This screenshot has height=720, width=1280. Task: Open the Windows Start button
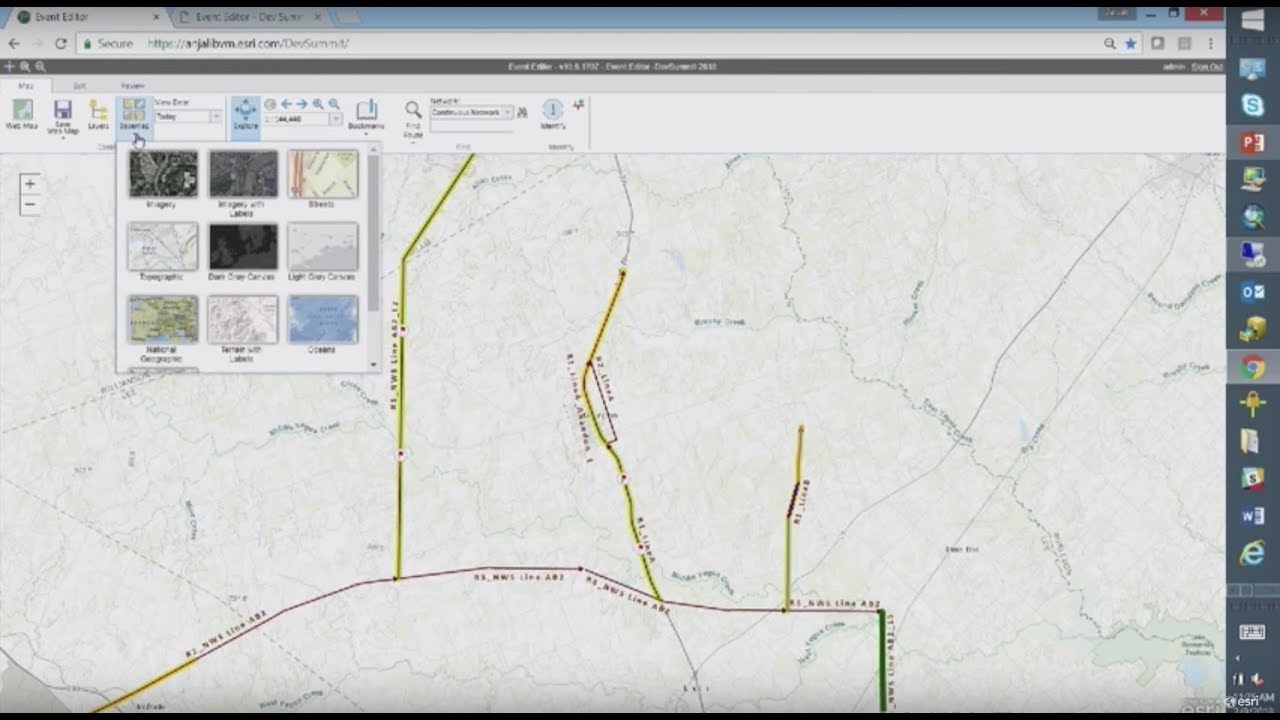1253,20
